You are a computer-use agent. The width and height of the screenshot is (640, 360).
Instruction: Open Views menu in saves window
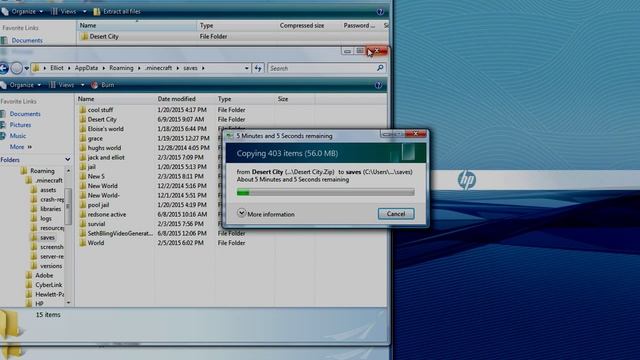point(67,85)
